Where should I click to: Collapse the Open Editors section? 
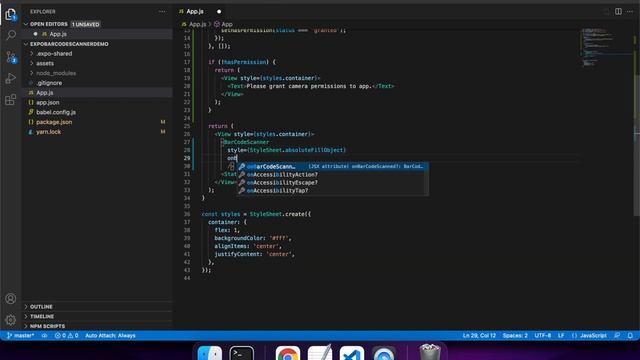26,24
